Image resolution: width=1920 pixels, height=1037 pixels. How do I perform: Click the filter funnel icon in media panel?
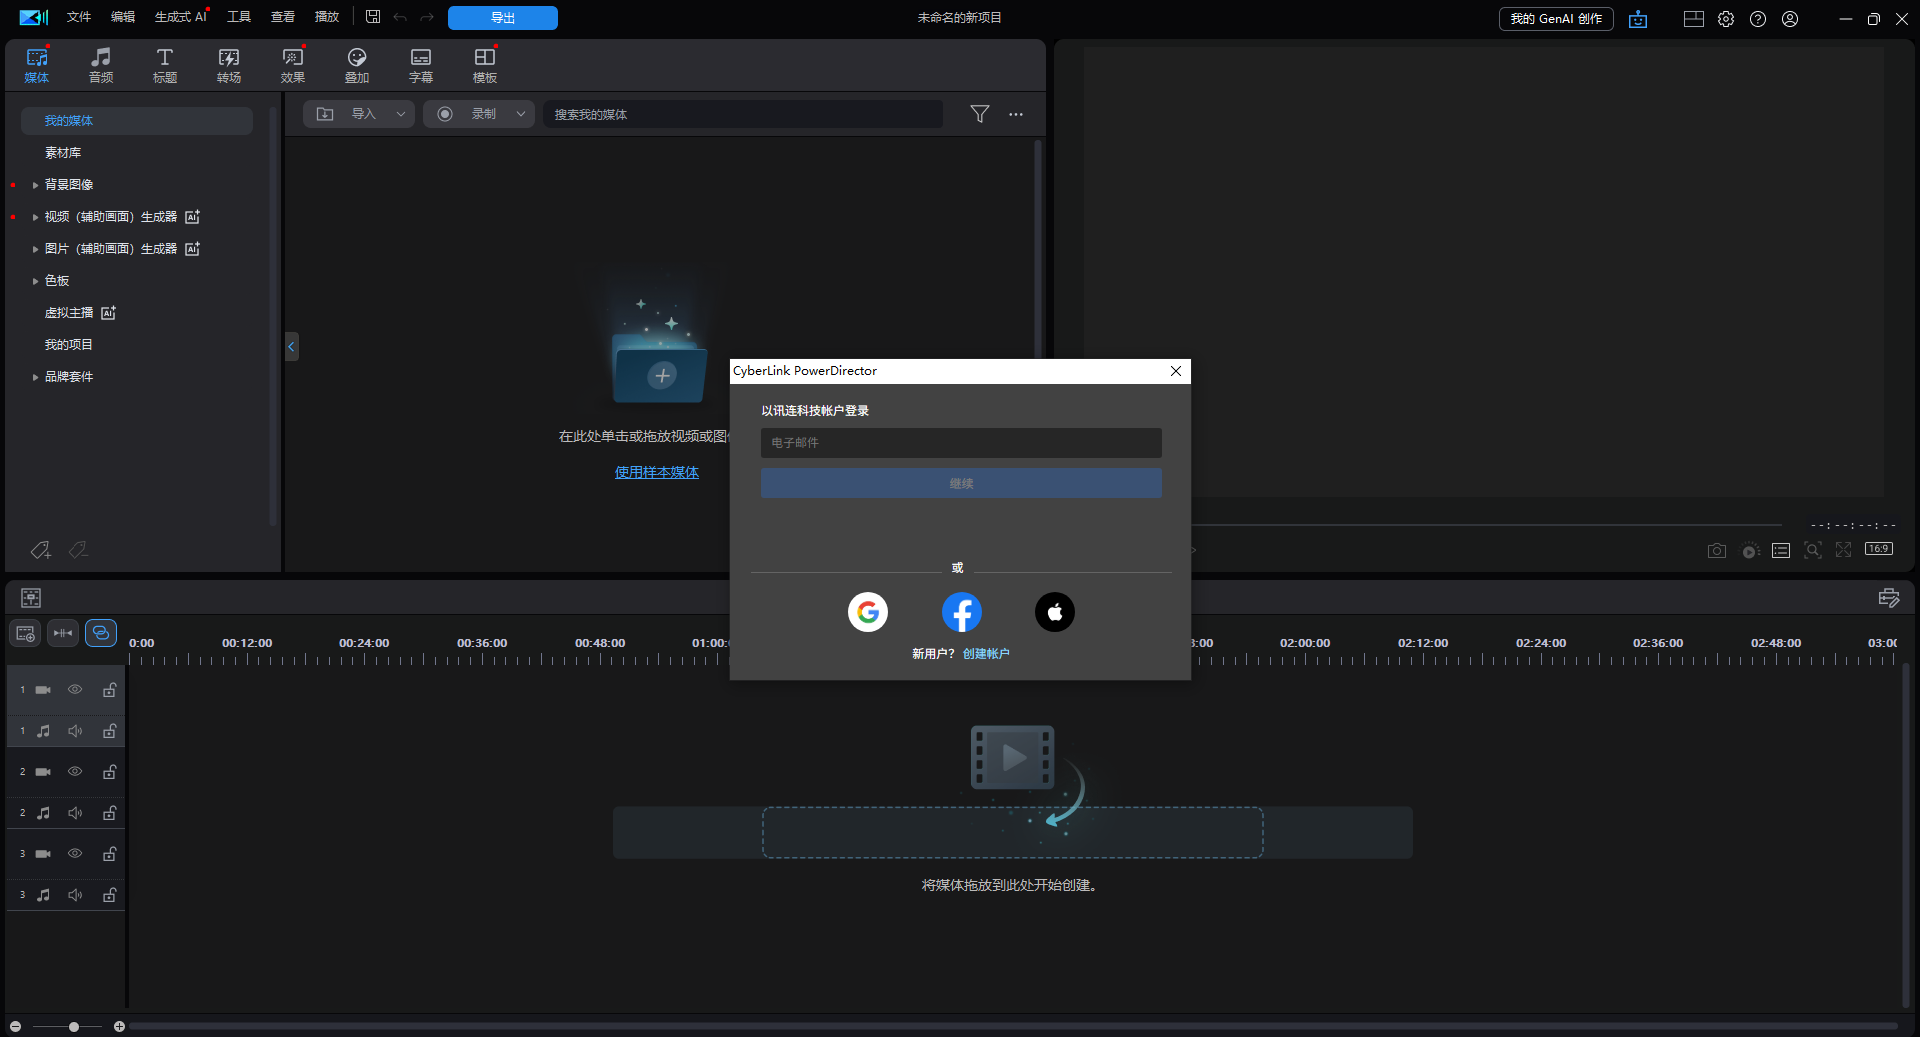(x=979, y=114)
